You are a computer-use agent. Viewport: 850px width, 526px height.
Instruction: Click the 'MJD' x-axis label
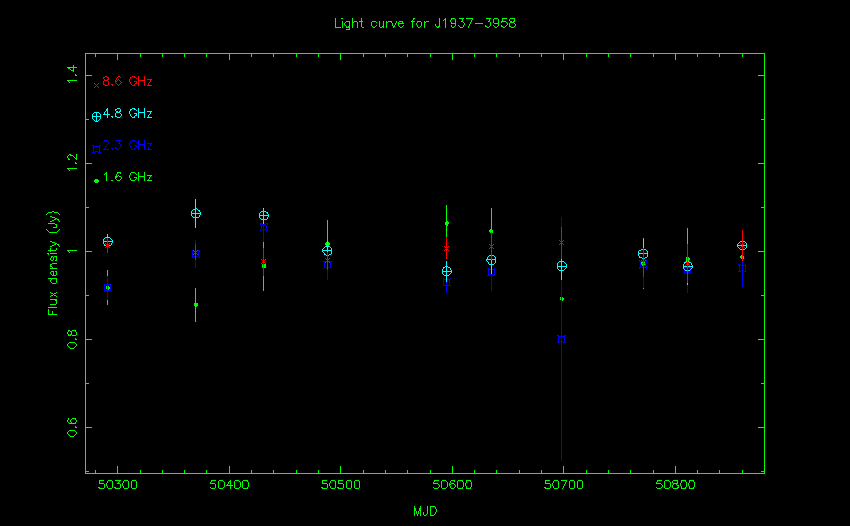pos(425,511)
